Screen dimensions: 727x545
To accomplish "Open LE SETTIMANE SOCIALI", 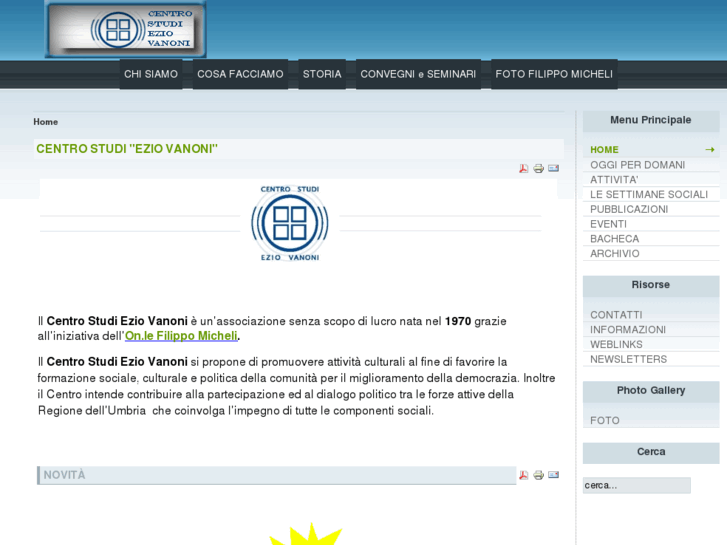I will coord(651,194).
